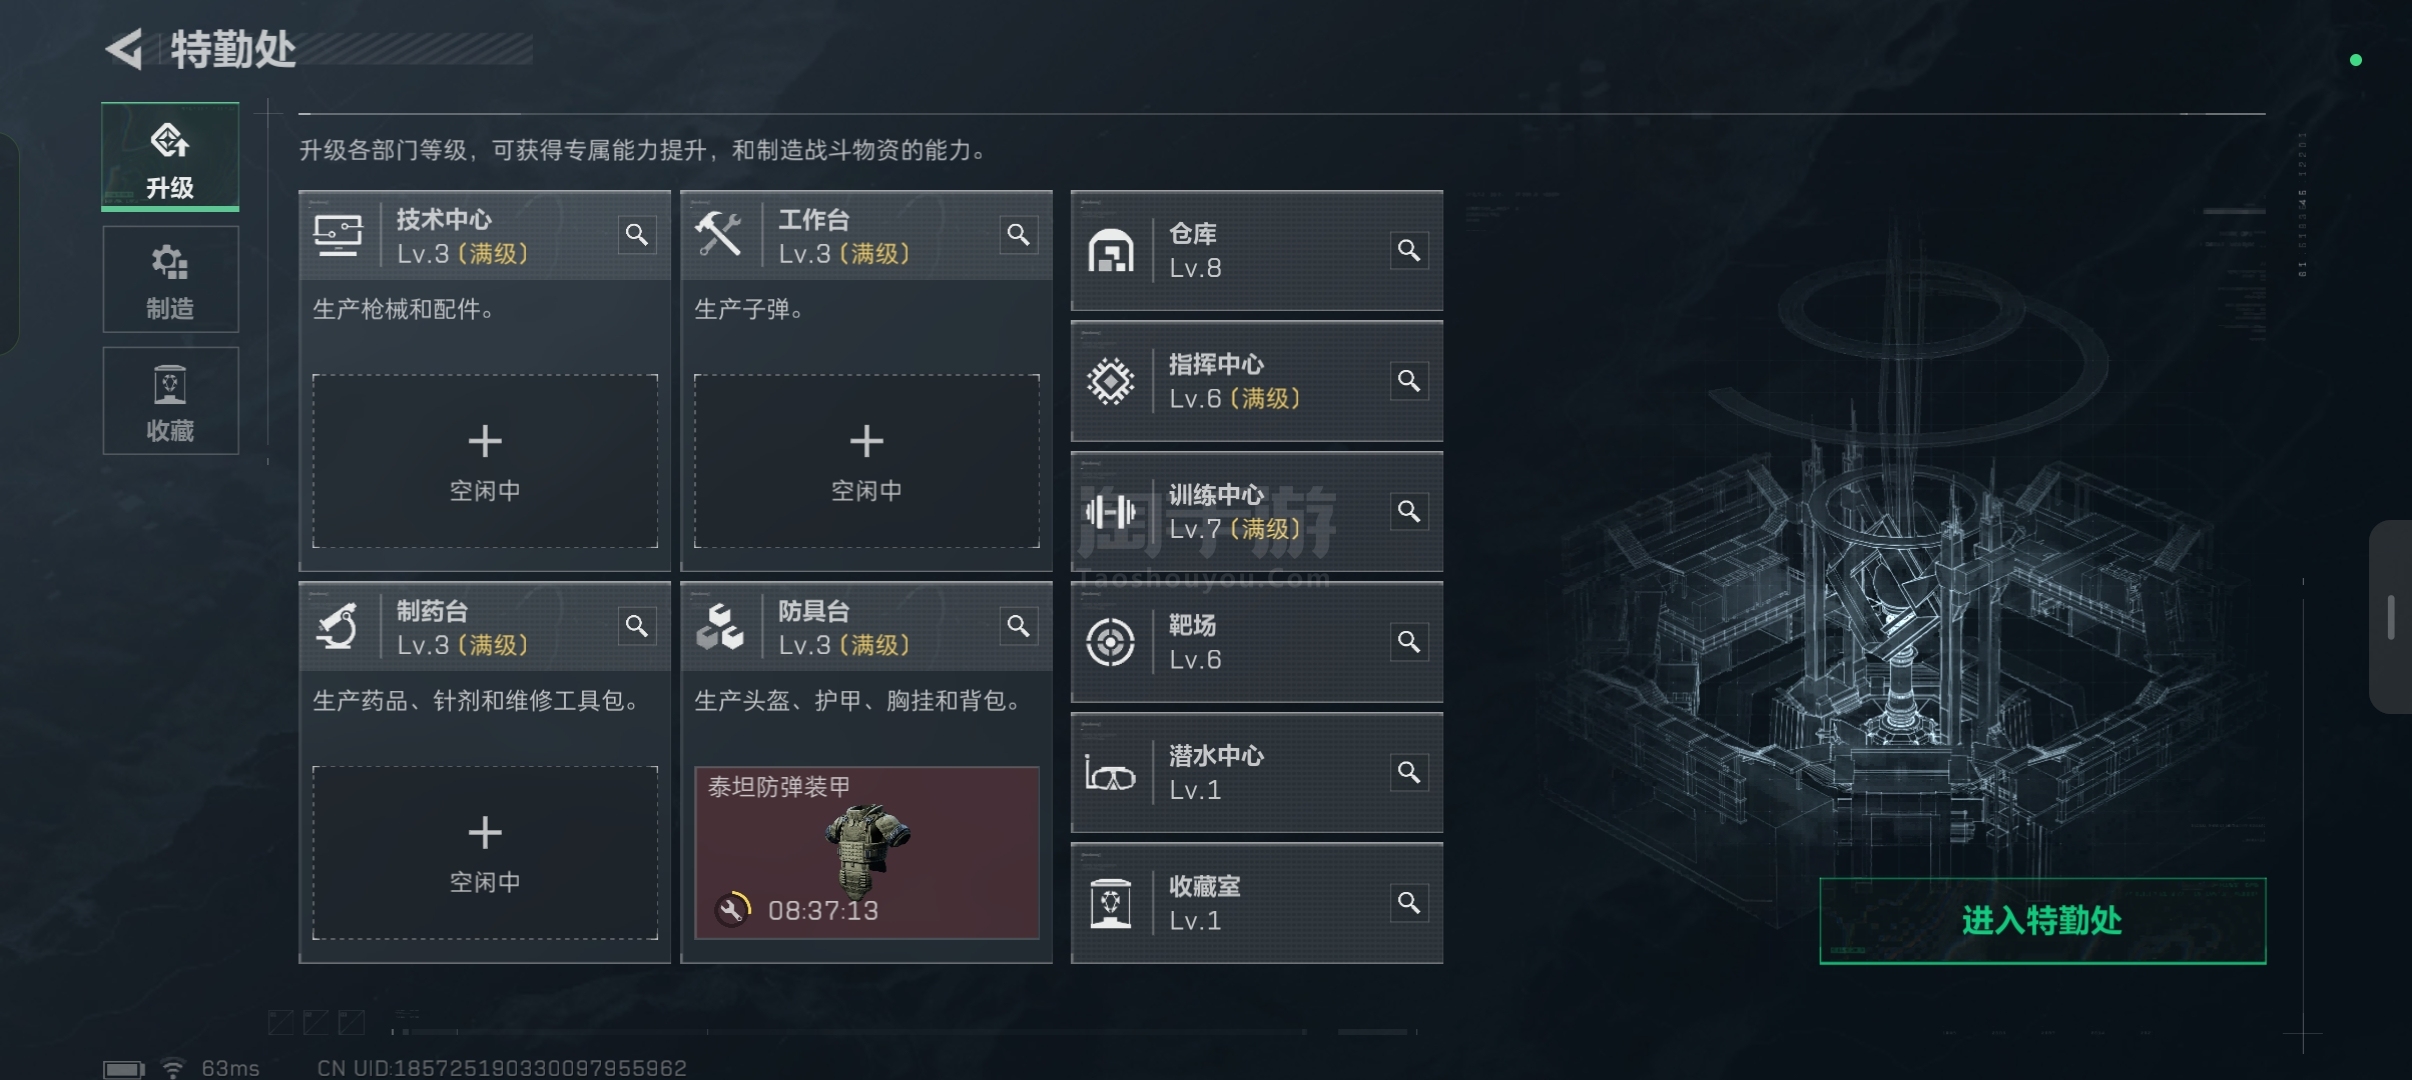Viewport: 2412px width, 1080px height.
Task: Add item in 制药台 idle slot
Action: point(485,853)
